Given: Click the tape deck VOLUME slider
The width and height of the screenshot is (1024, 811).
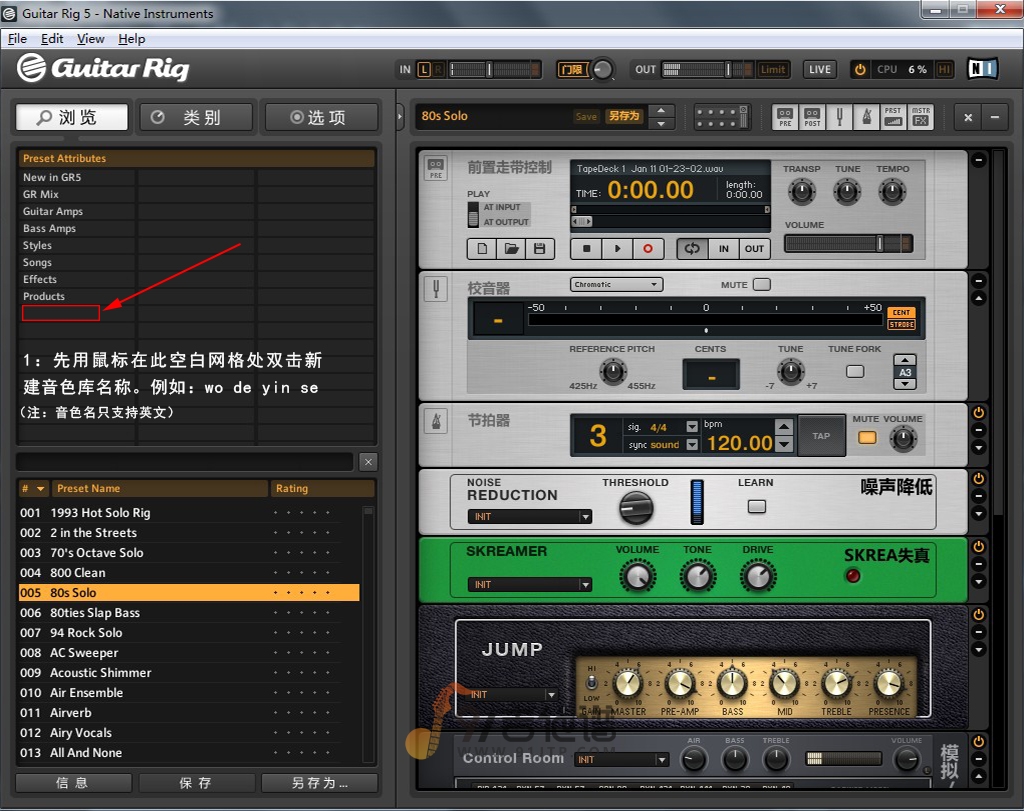Looking at the screenshot, I should [x=848, y=244].
